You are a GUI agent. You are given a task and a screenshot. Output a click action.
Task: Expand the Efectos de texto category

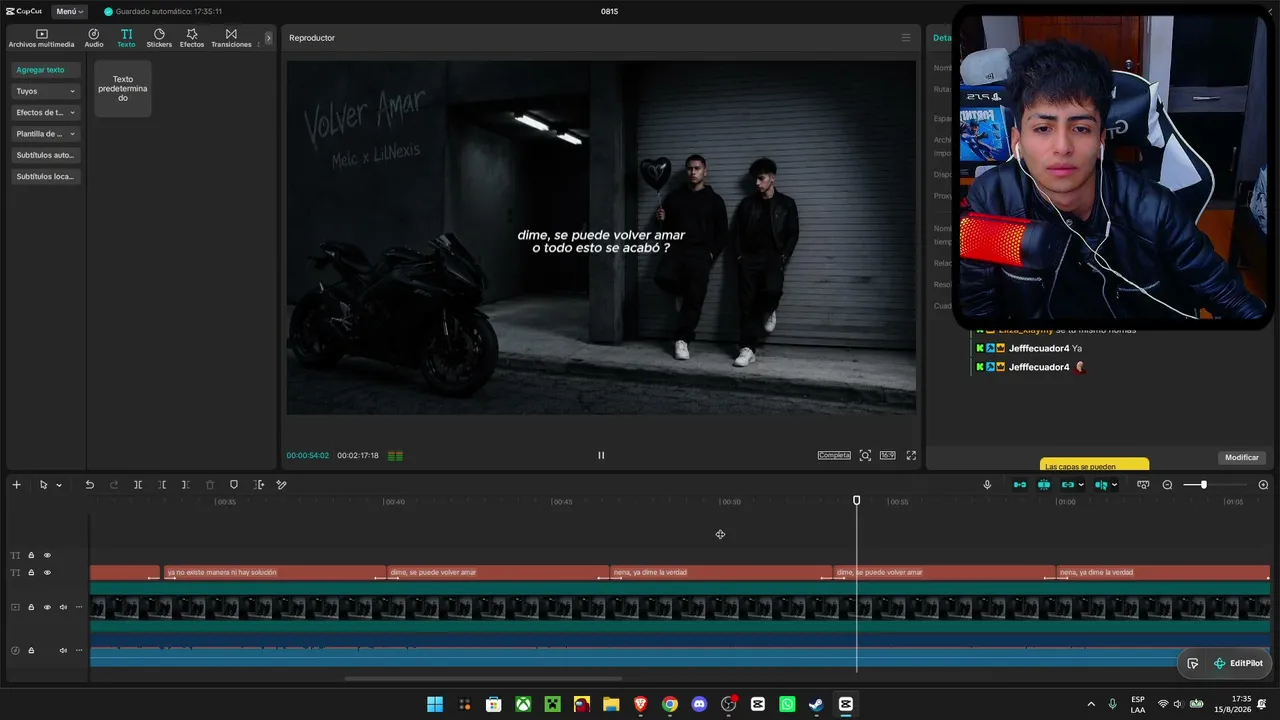point(46,112)
